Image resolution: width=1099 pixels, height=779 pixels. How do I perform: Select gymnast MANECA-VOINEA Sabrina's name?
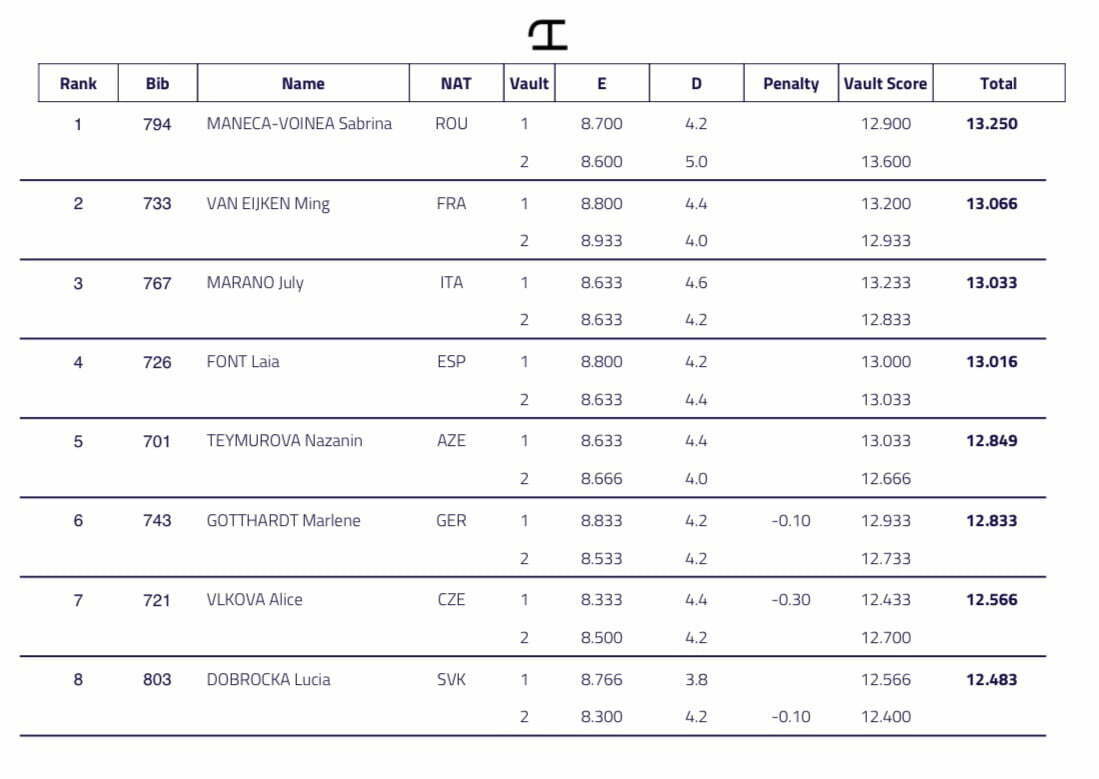(x=299, y=124)
